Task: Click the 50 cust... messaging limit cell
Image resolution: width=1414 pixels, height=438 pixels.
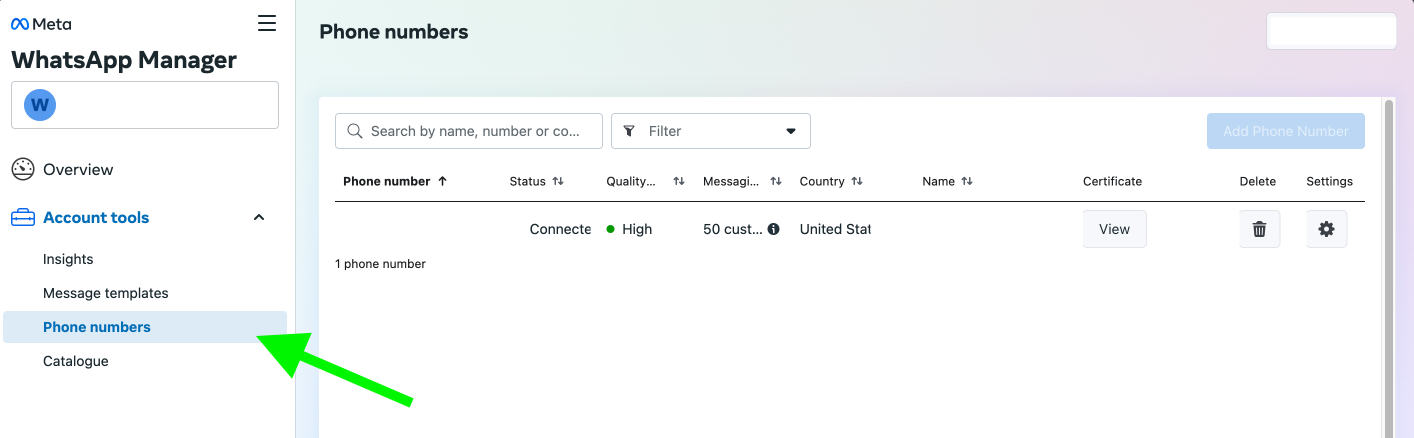Action: point(733,229)
